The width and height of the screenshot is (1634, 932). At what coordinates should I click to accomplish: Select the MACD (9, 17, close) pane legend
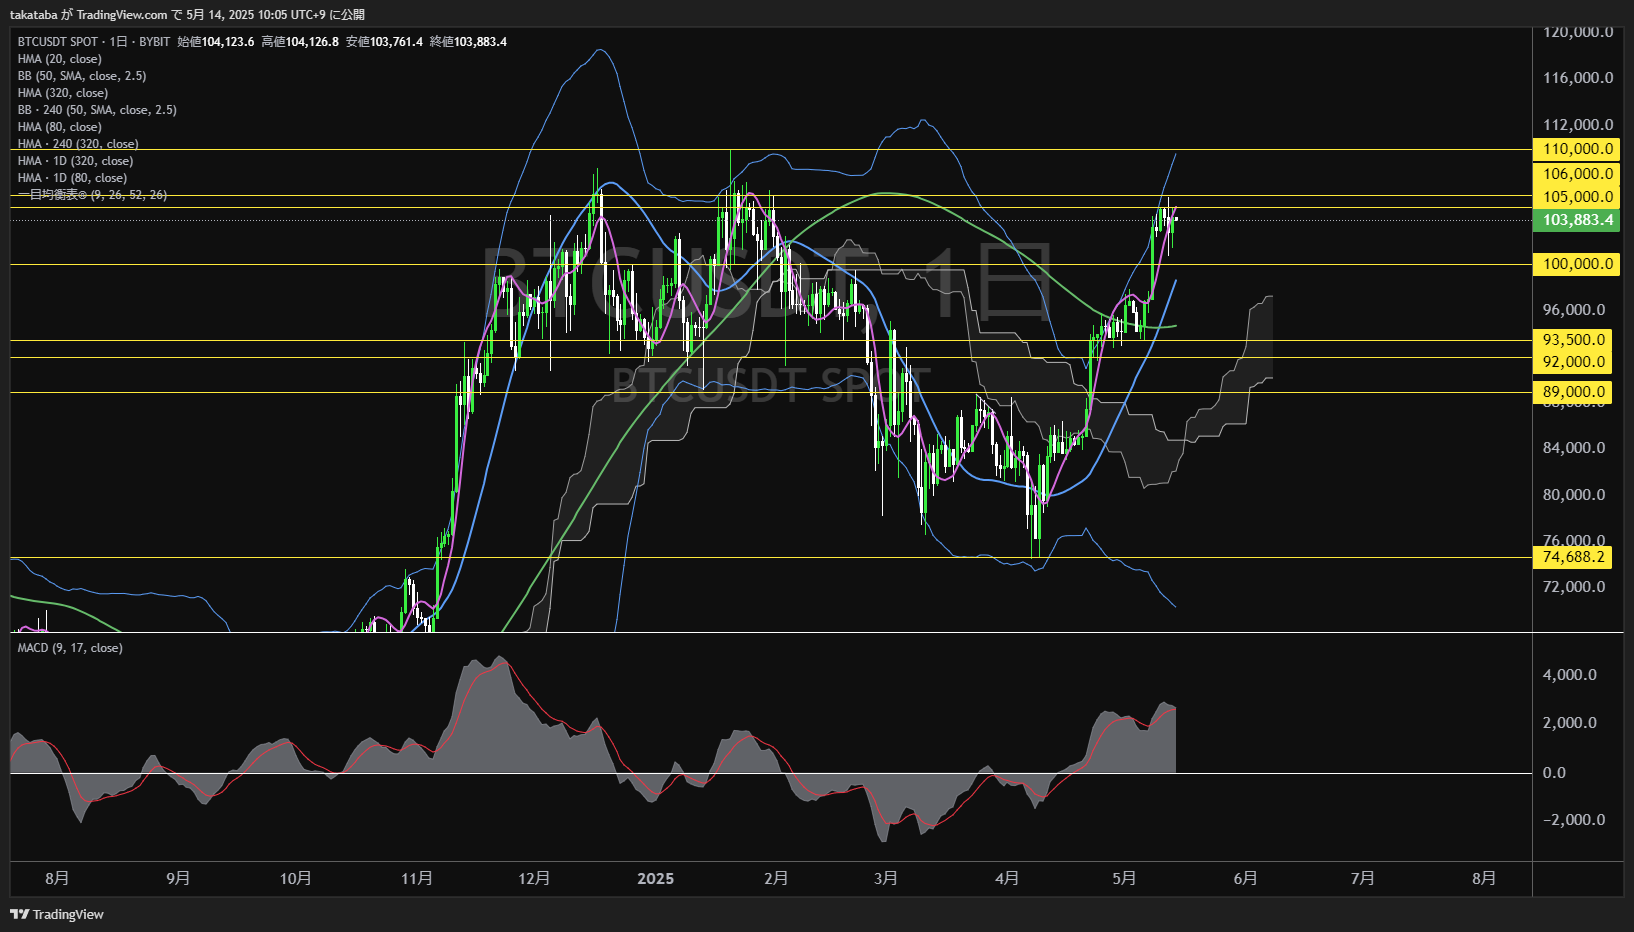pyautogui.click(x=70, y=648)
